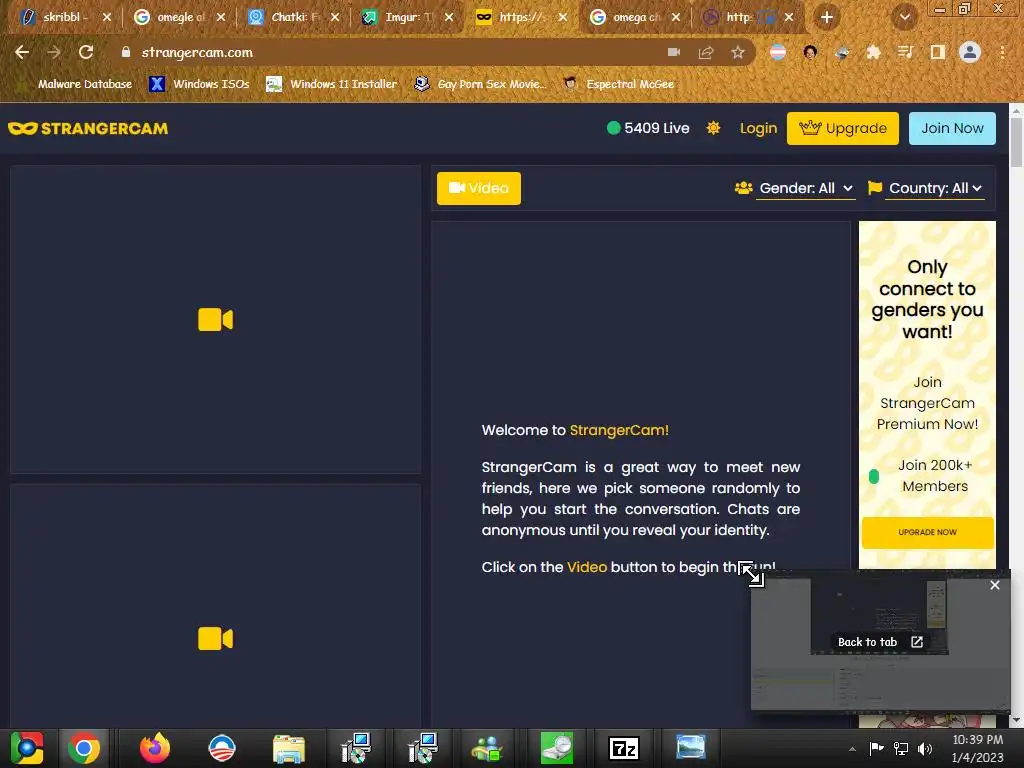Toggle the browser side panel
Viewport: 1024px width, 768px height.
coord(938,52)
